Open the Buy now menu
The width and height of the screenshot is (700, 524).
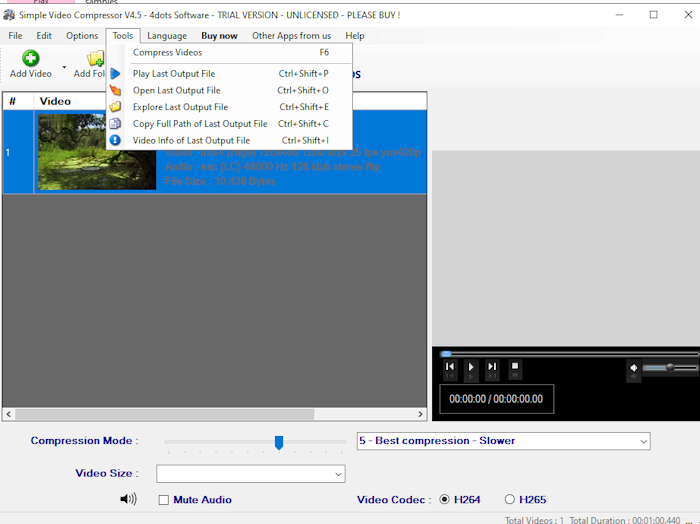pyautogui.click(x=219, y=36)
